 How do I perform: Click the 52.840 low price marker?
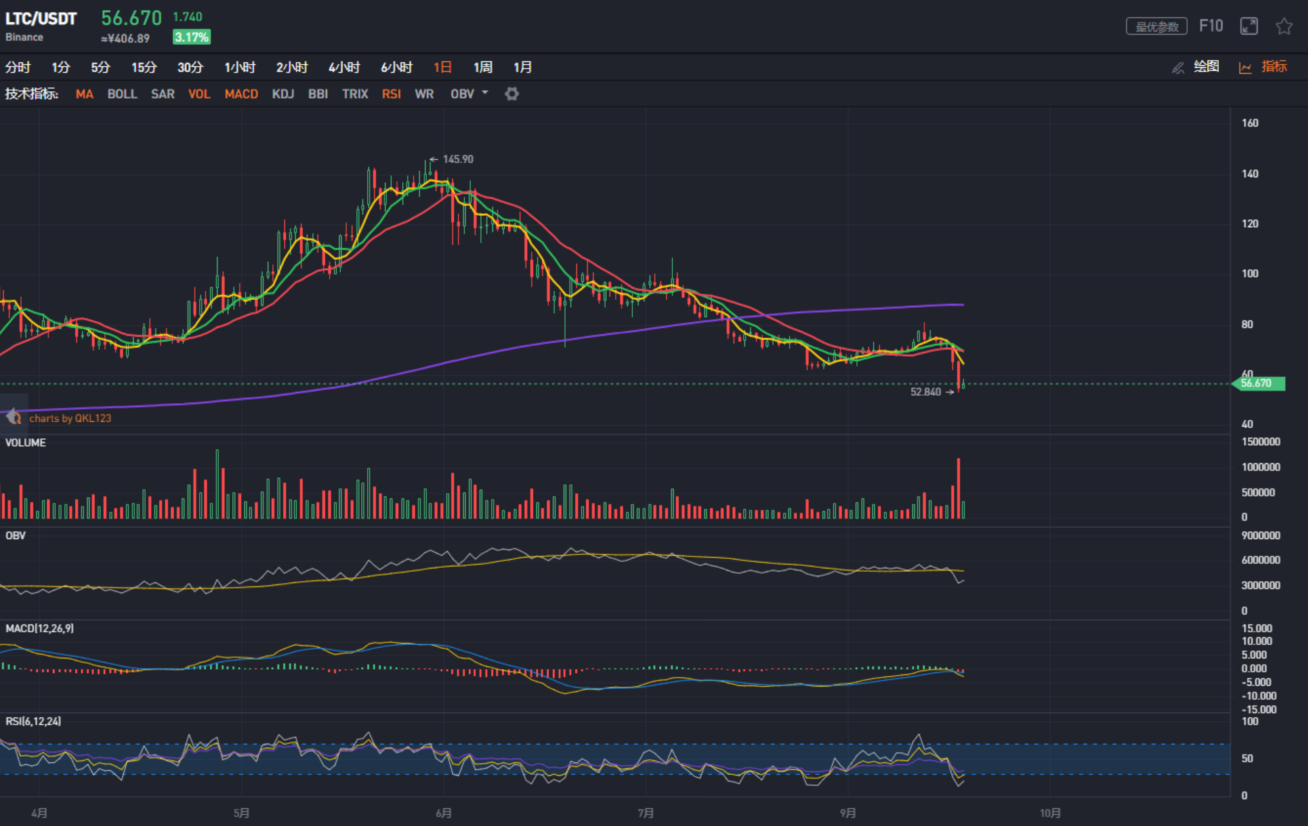(926, 392)
